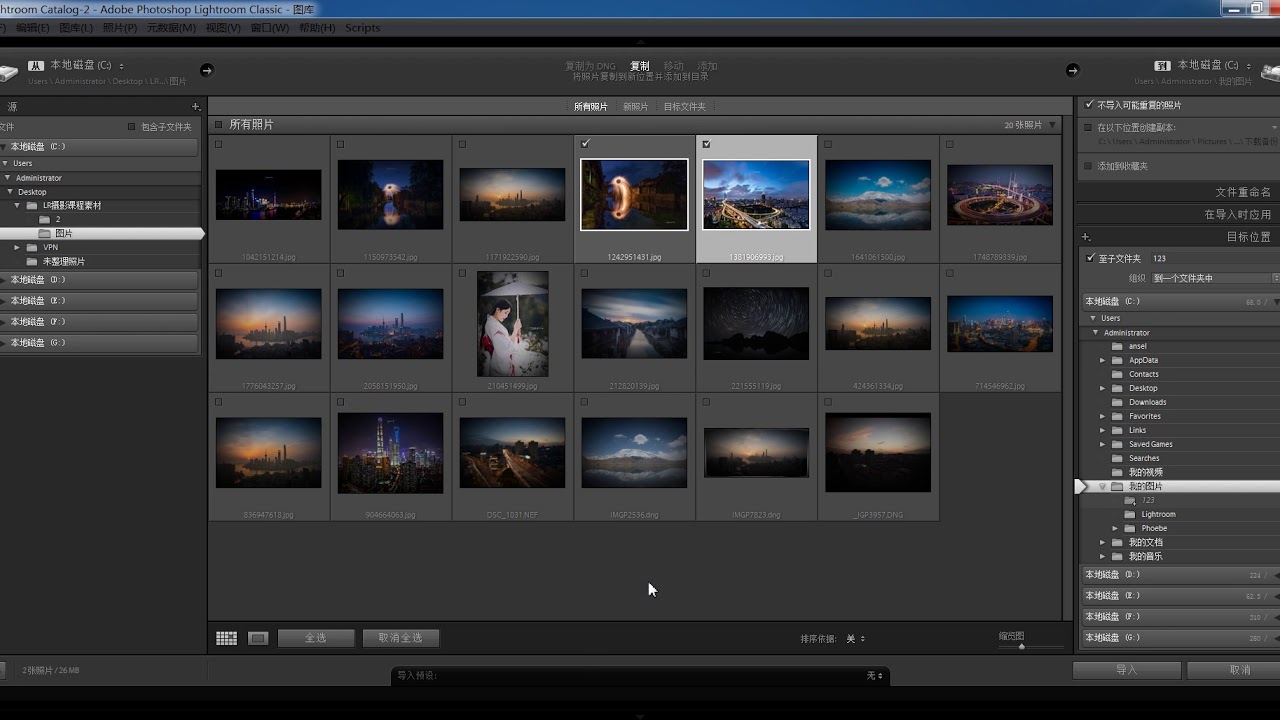Choose 添加 import mode

pyautogui.click(x=707, y=66)
